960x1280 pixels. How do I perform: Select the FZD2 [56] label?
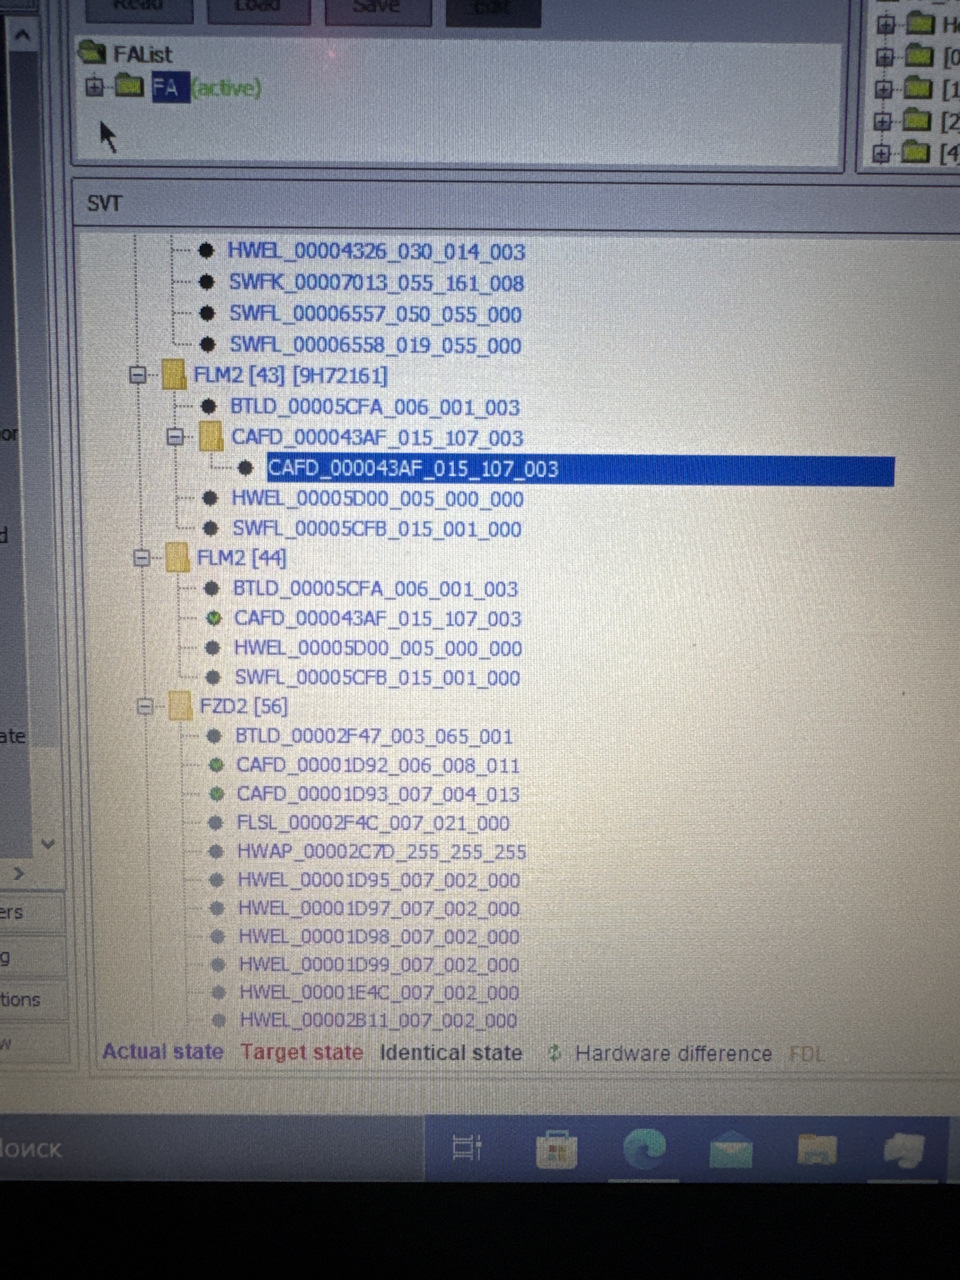243,706
